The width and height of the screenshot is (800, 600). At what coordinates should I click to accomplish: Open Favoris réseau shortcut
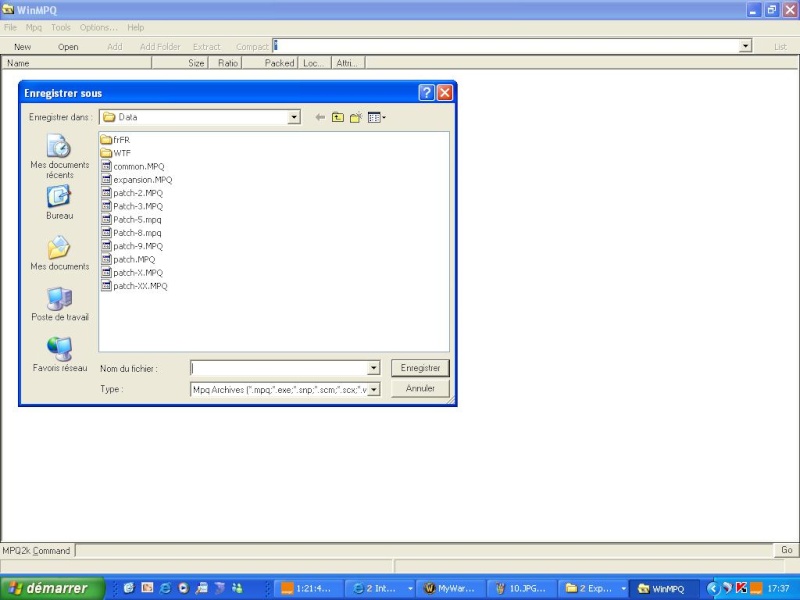tap(60, 355)
